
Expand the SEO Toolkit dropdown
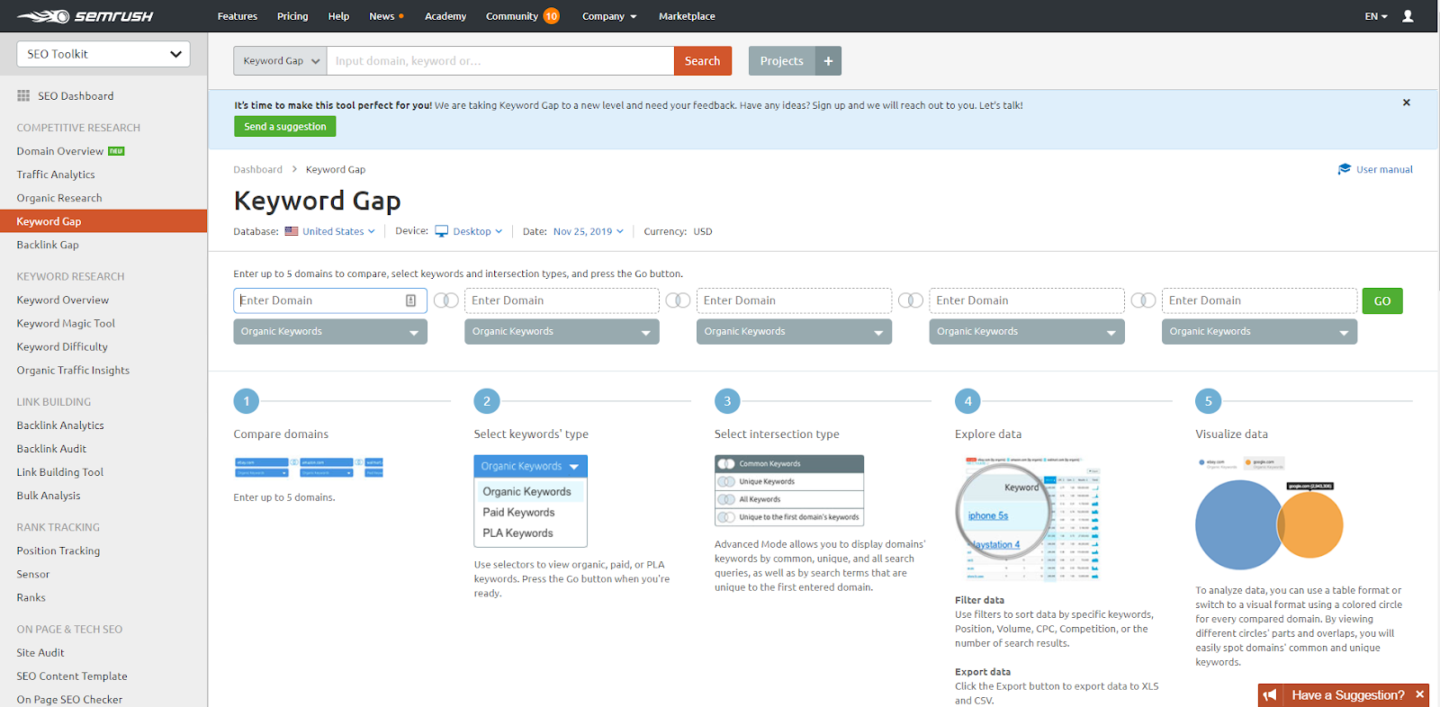103,54
